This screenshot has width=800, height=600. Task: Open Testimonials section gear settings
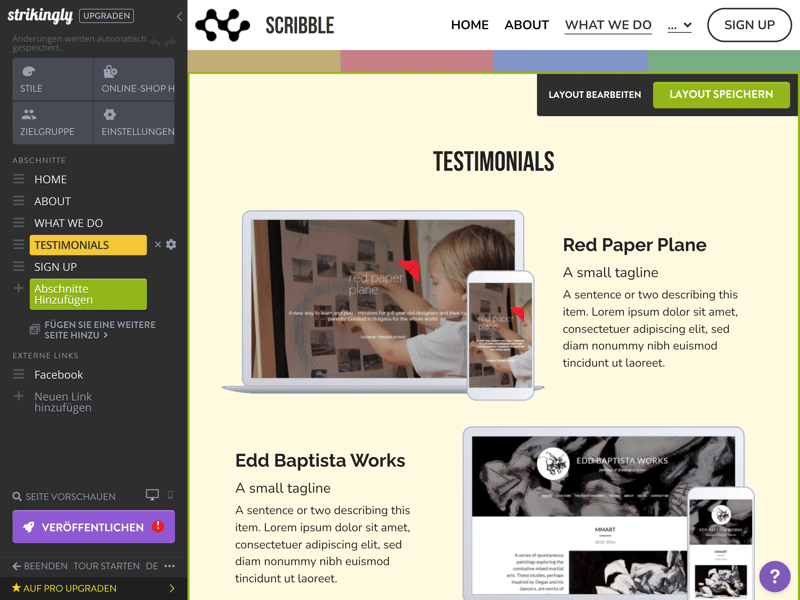tap(171, 244)
